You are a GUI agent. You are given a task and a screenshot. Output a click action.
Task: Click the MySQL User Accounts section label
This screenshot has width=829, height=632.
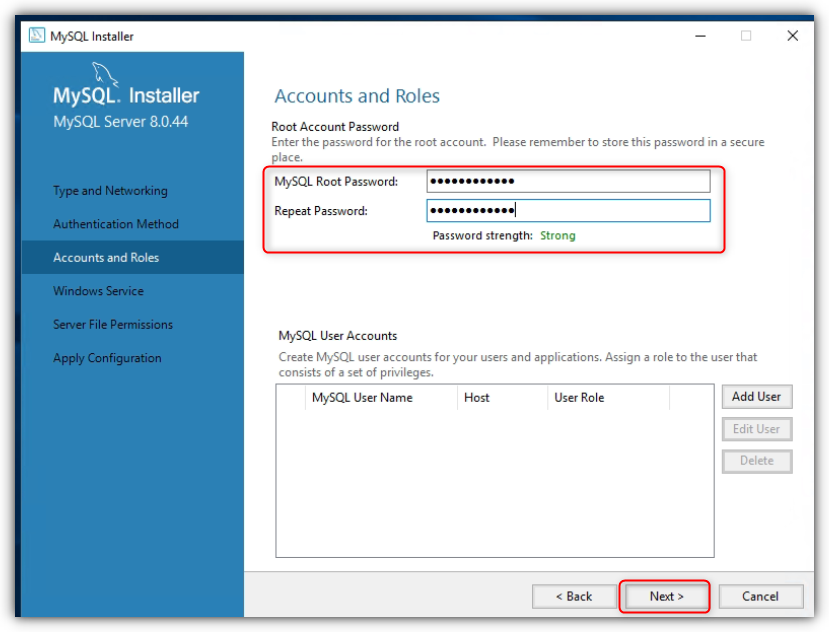338,336
